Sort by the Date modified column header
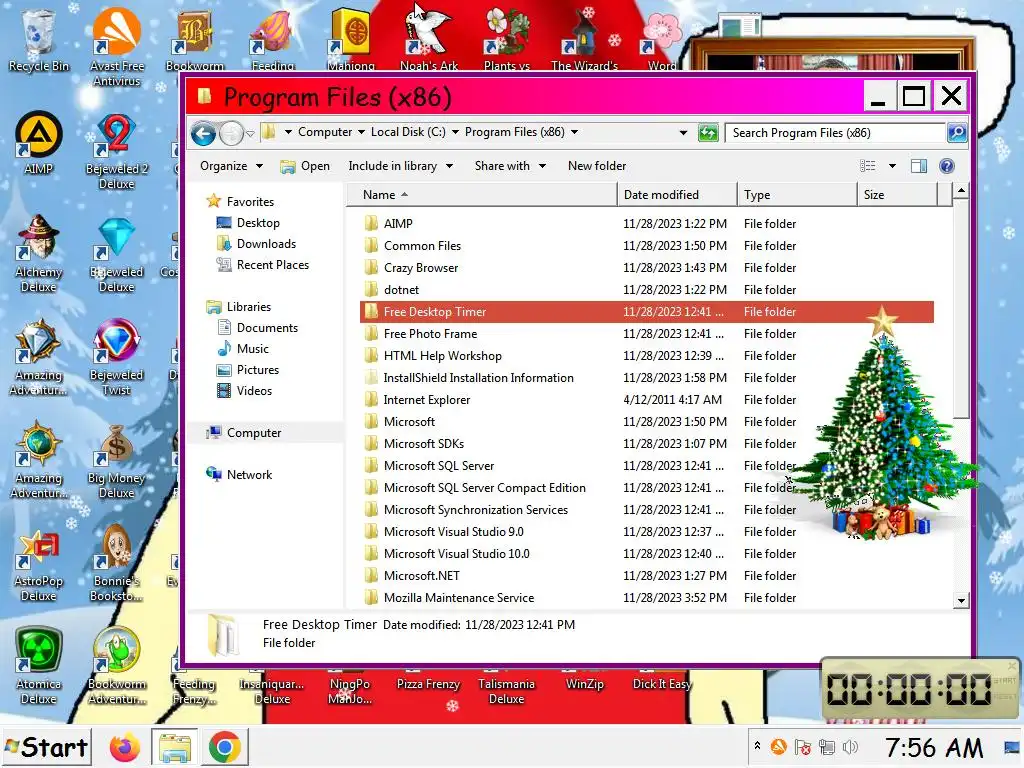The width and height of the screenshot is (1024, 768). [x=677, y=195]
